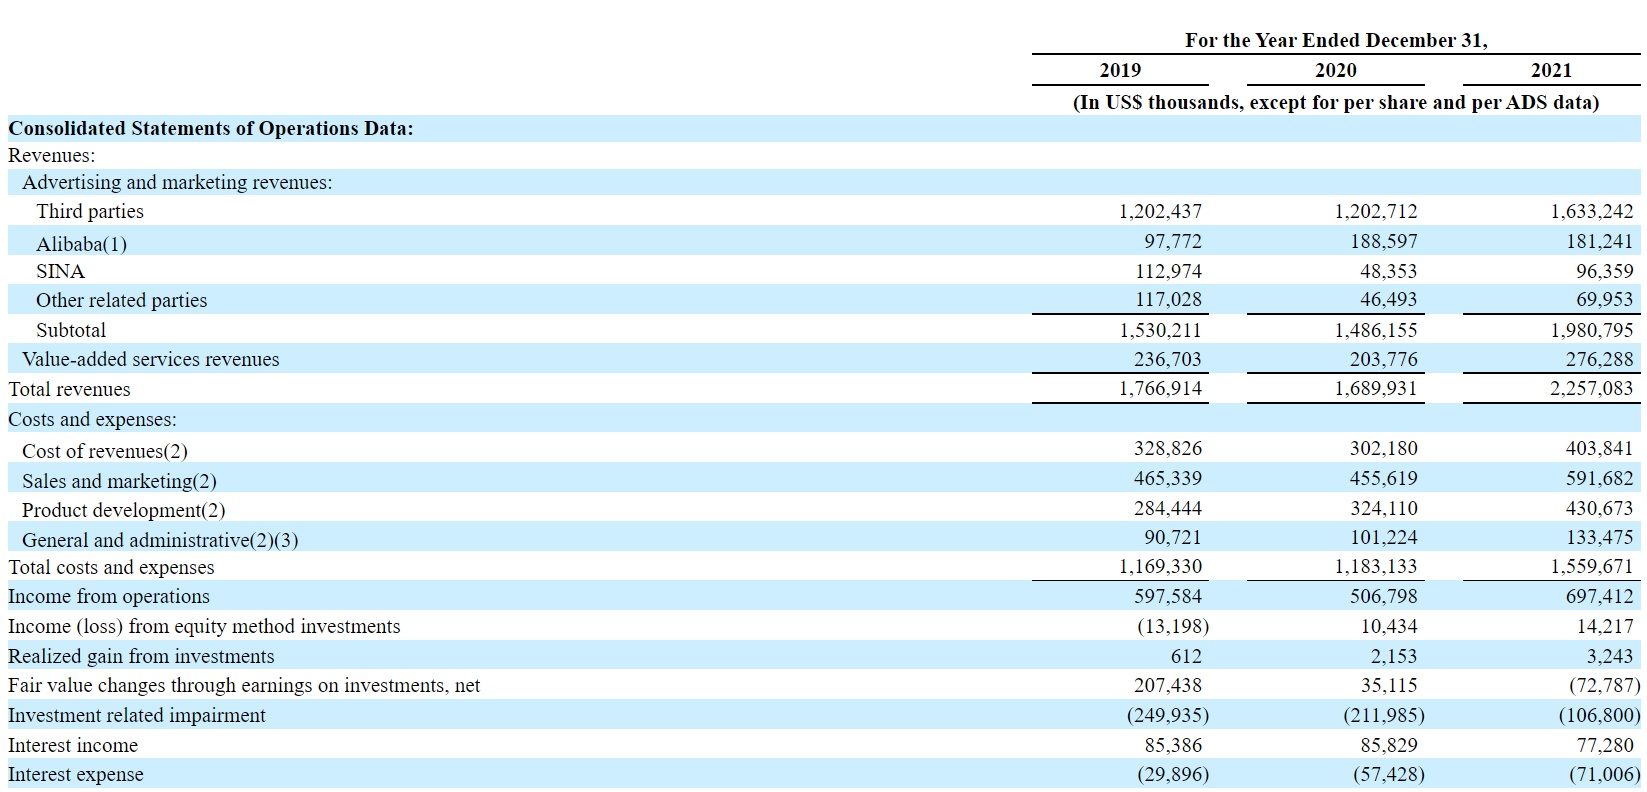This screenshot has width=1647, height=792.
Task: Select the Alibaba(1) row label
Action: (x=81, y=244)
